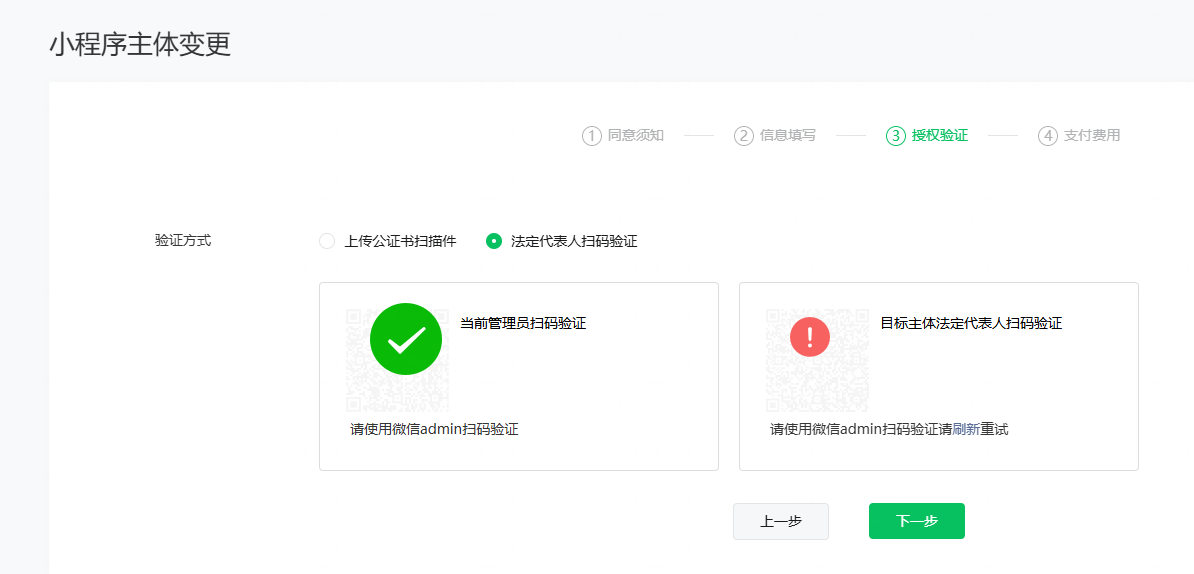Screen dimensions: 1194x574
Task: Go back with the 上一步 button
Action: coord(781,521)
